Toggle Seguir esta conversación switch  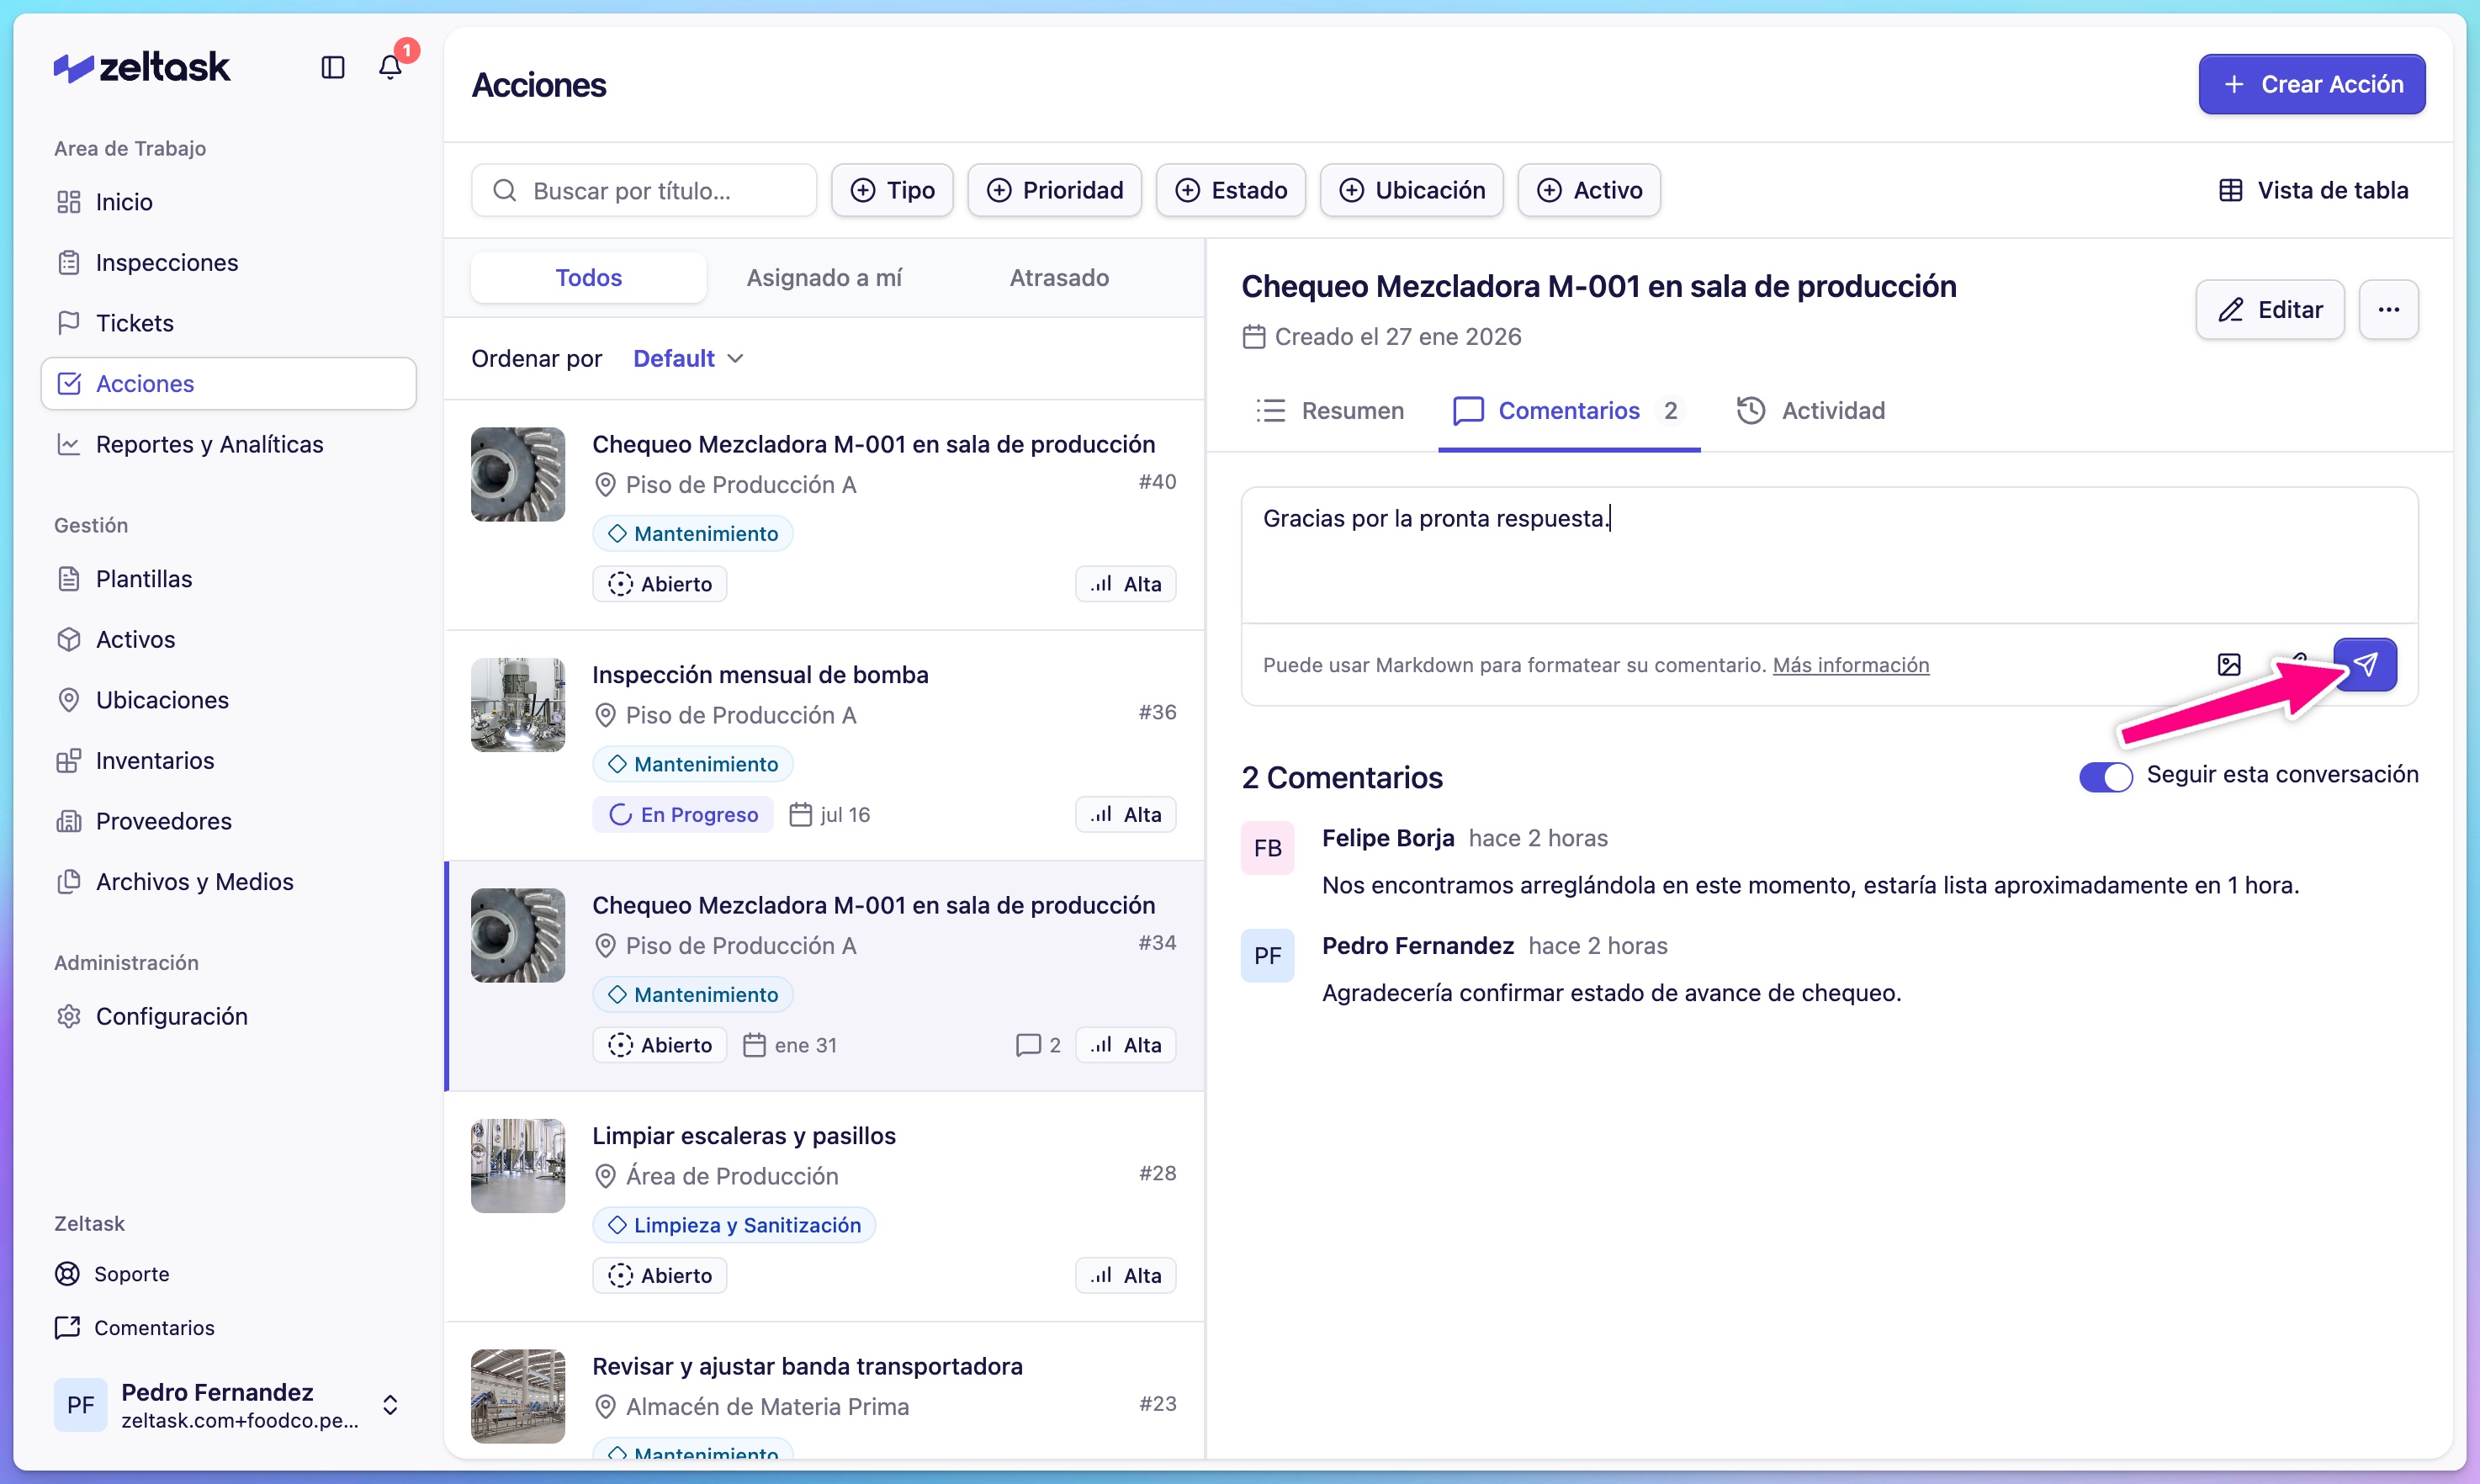tap(2105, 776)
